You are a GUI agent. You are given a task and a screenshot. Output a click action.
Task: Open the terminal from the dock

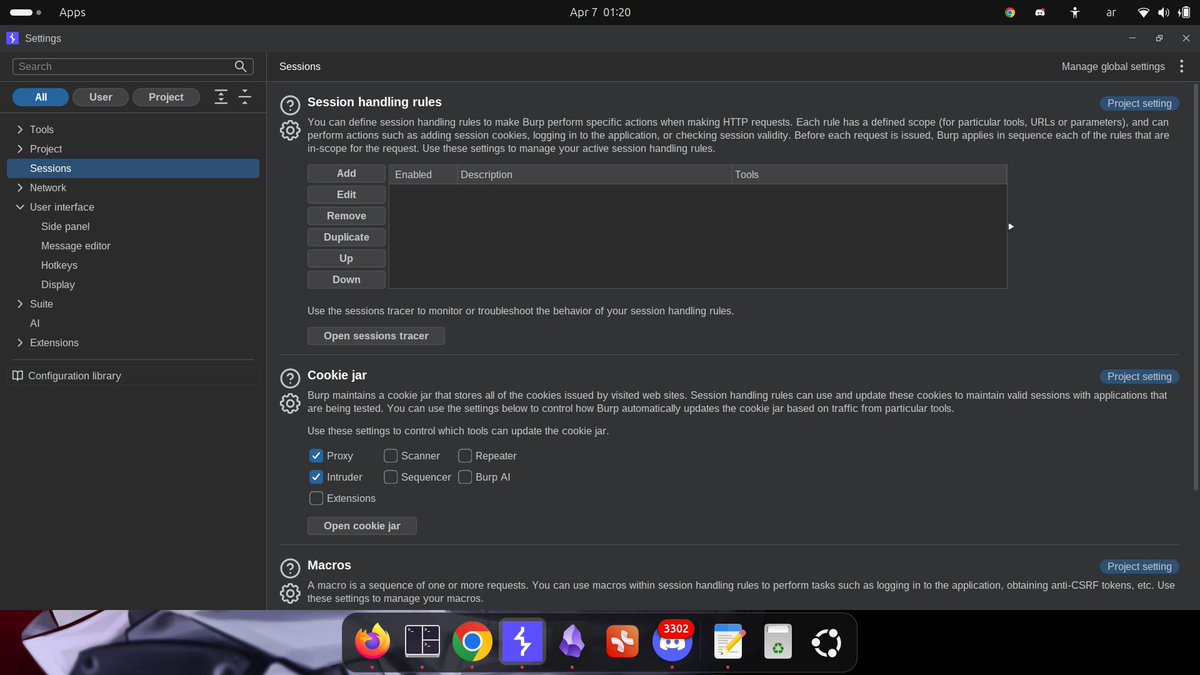point(422,641)
